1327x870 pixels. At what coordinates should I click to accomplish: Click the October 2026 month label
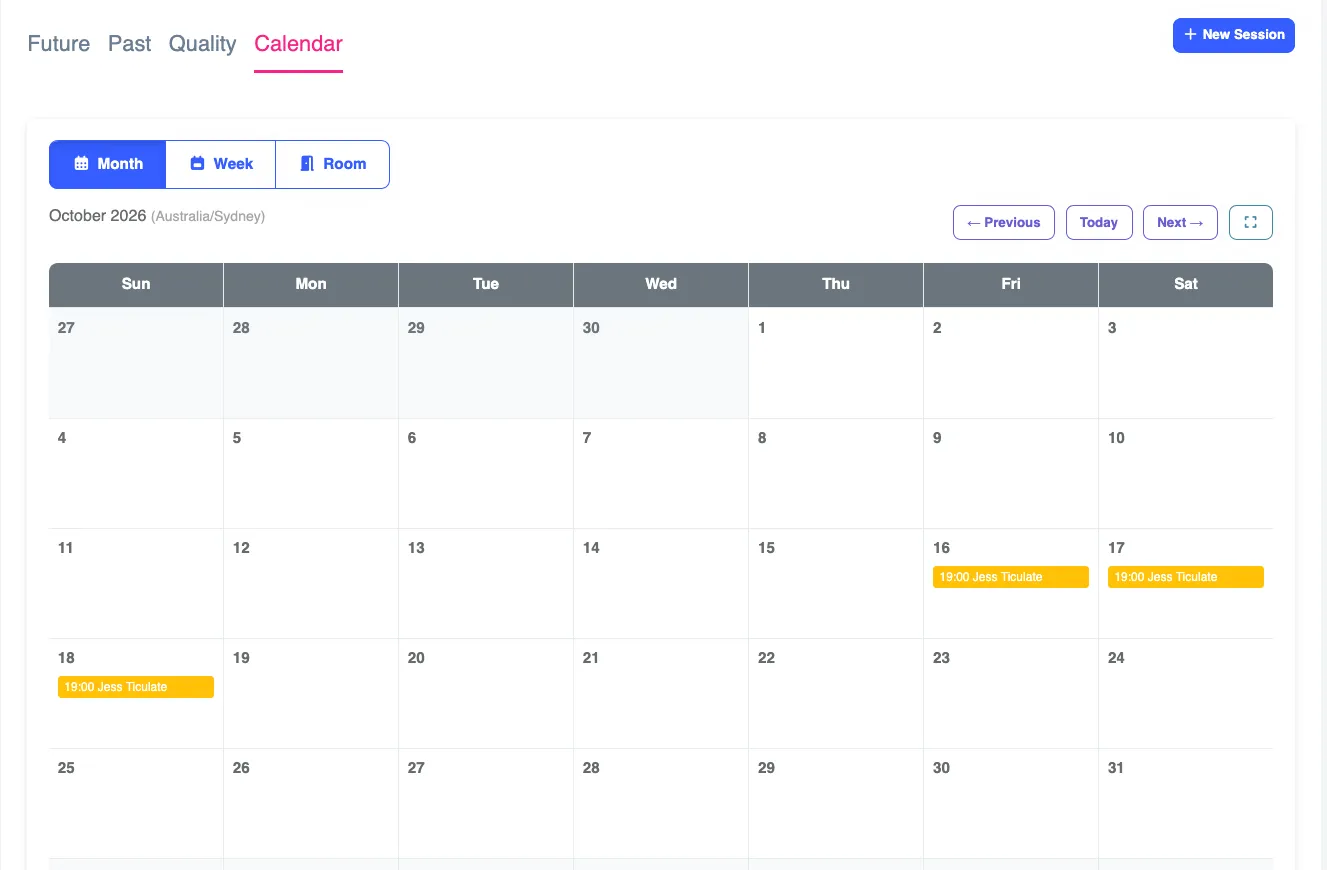(x=98, y=216)
